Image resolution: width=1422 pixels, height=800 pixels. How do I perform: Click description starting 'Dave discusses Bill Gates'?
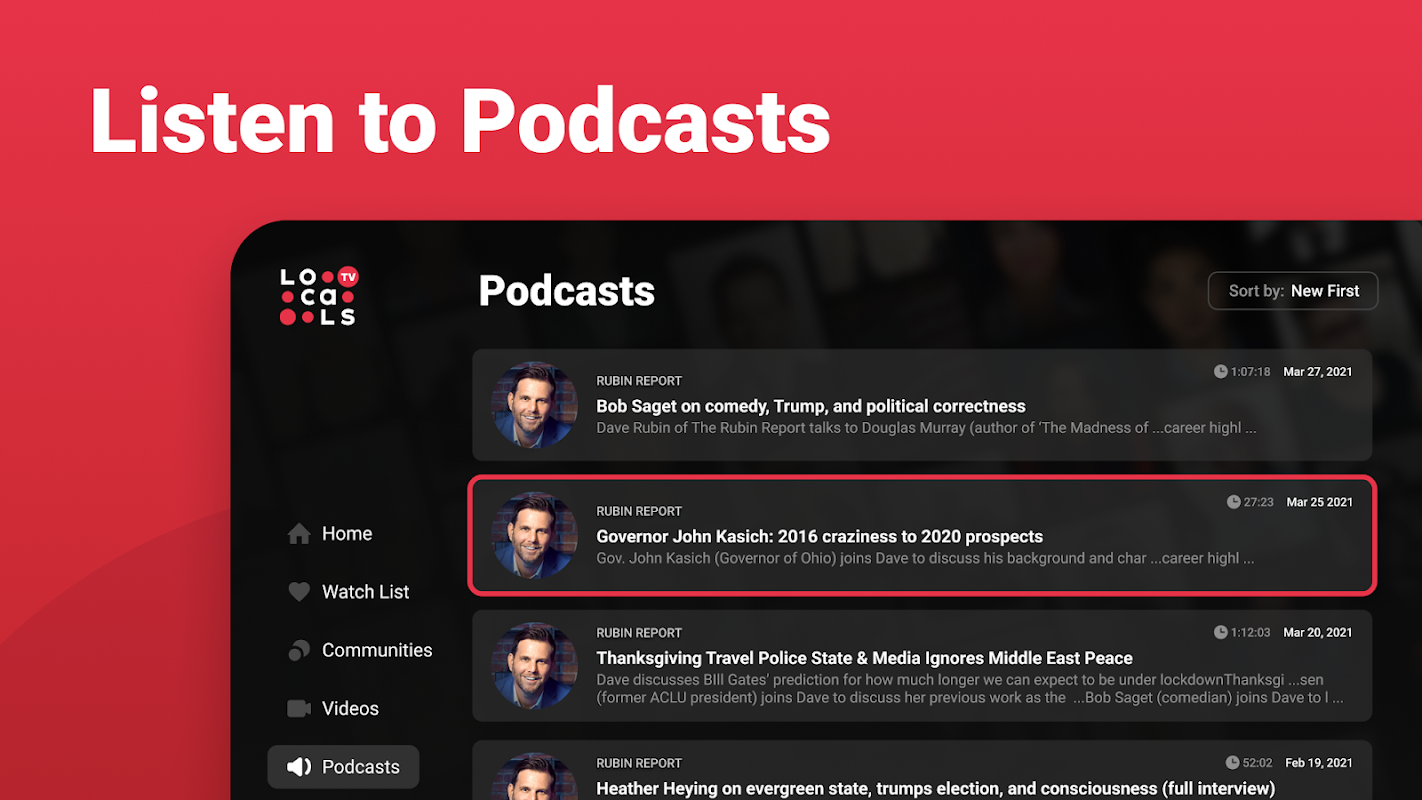(970, 688)
